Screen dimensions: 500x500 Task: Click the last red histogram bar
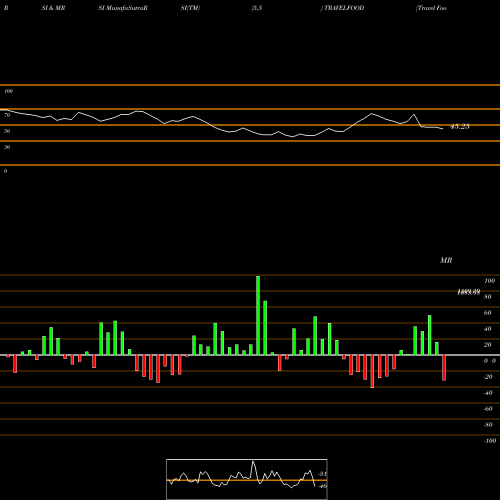point(444,368)
